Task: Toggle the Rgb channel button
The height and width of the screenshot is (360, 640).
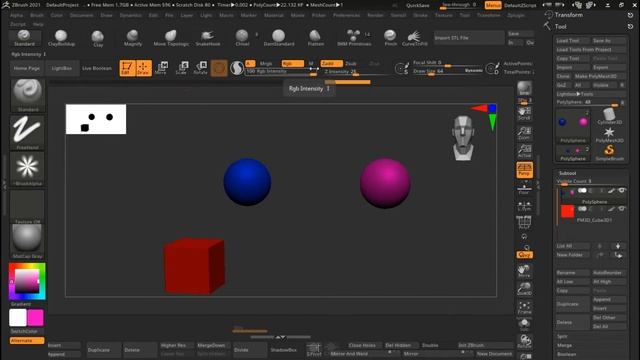Action: [293, 63]
